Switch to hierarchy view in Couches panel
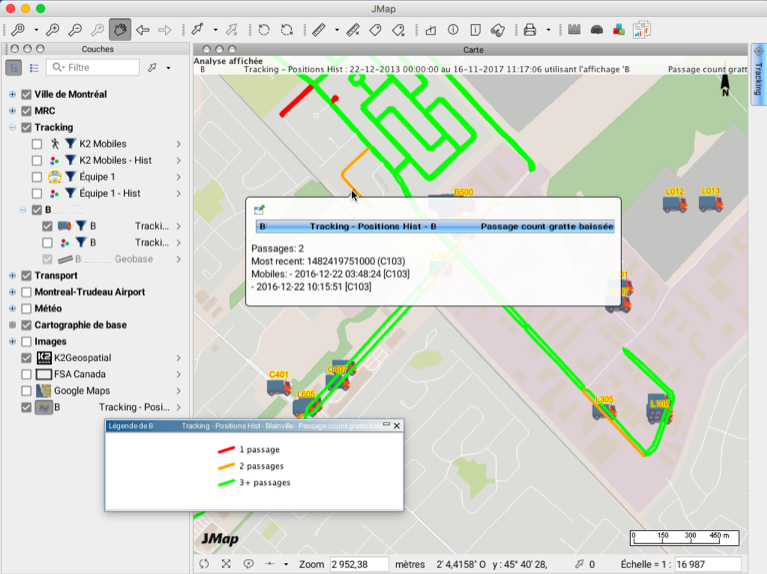This screenshot has width=767, height=574. [14, 68]
